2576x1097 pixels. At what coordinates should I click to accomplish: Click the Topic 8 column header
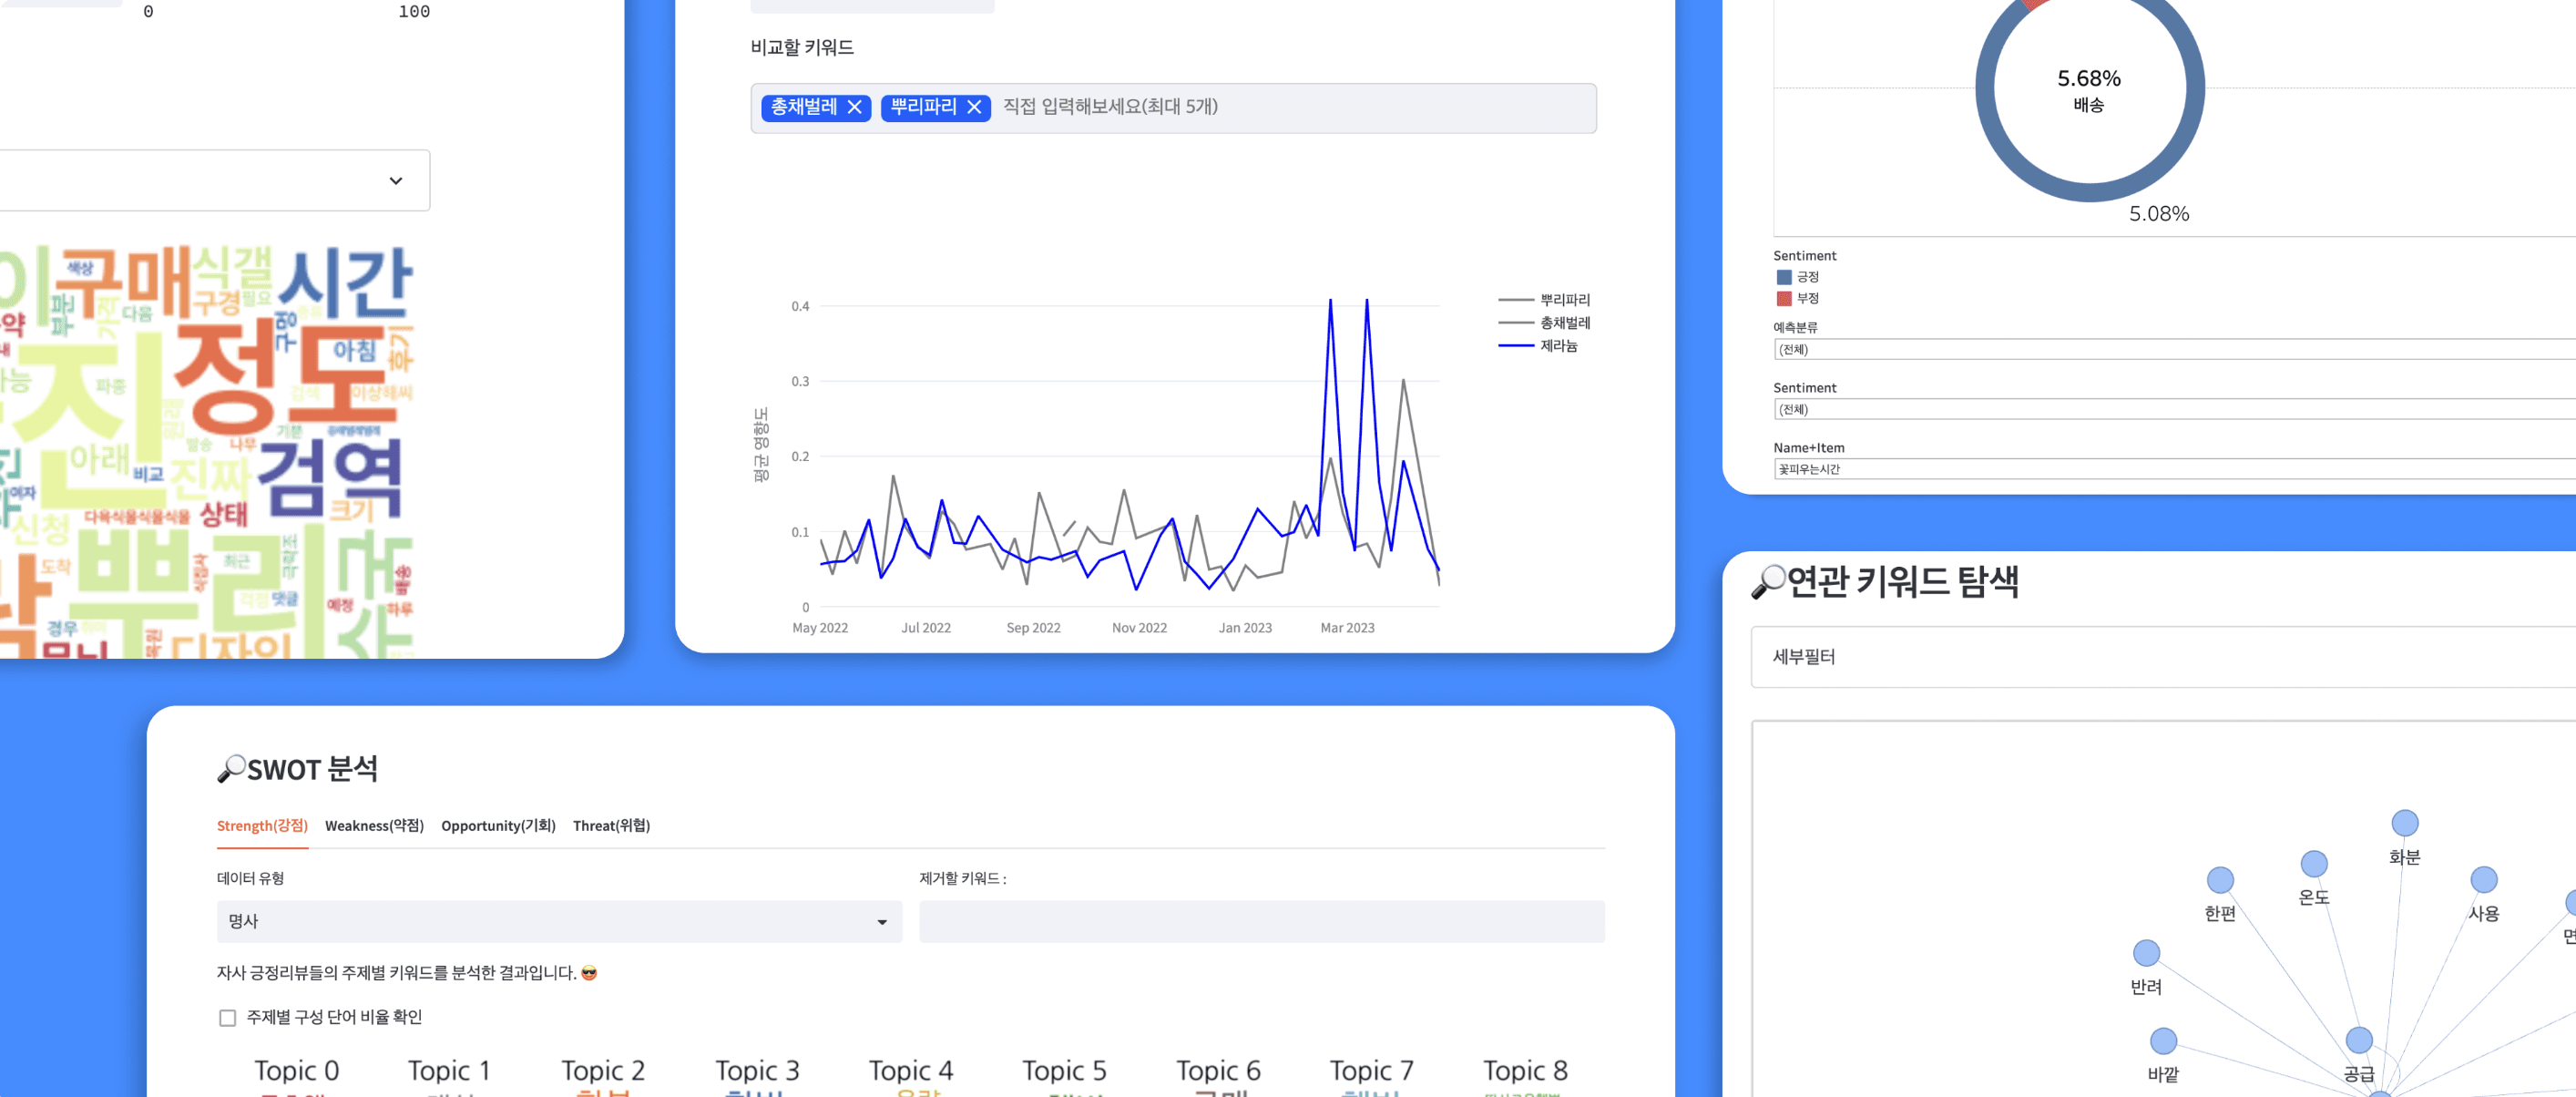[1525, 1071]
